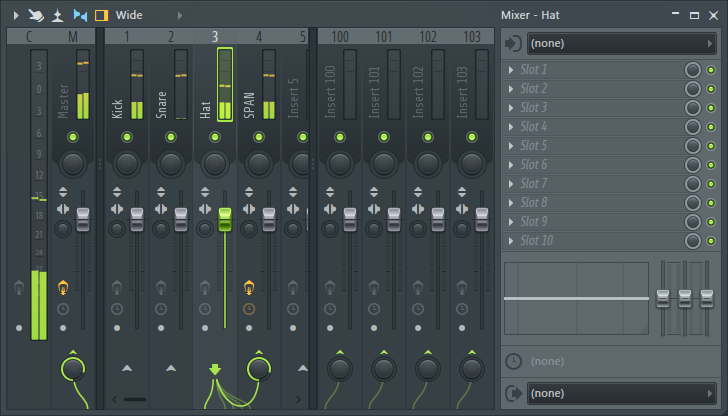This screenshot has width=728, height=416.
Task: Route to Kick via its up arrow
Action: tap(127, 368)
